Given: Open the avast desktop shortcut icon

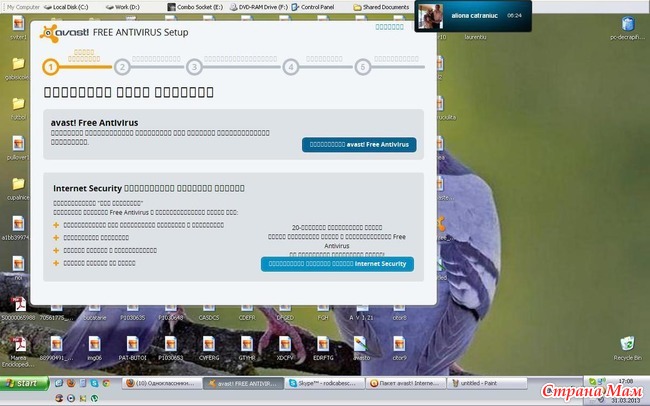Looking at the screenshot, I should (361, 346).
